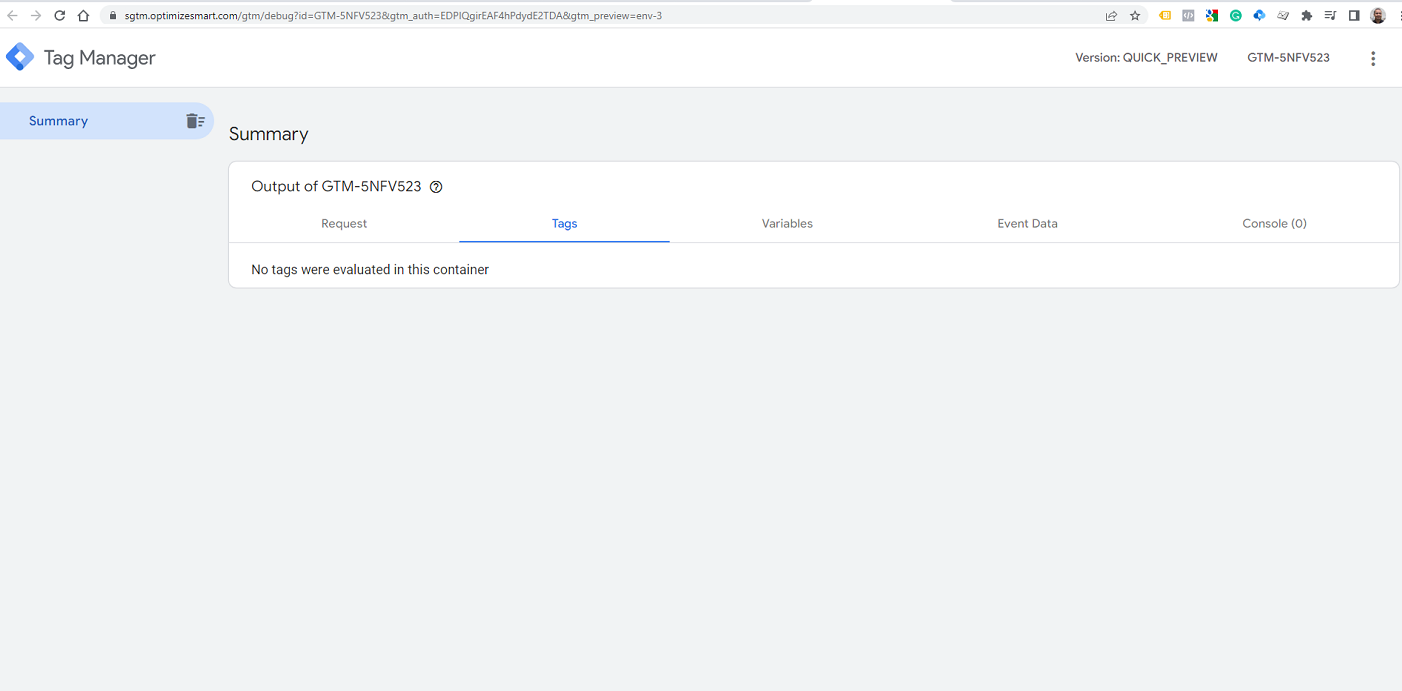Viewport: 1402px width, 691px height.
Task: Open the Variables tab
Action: click(x=787, y=224)
